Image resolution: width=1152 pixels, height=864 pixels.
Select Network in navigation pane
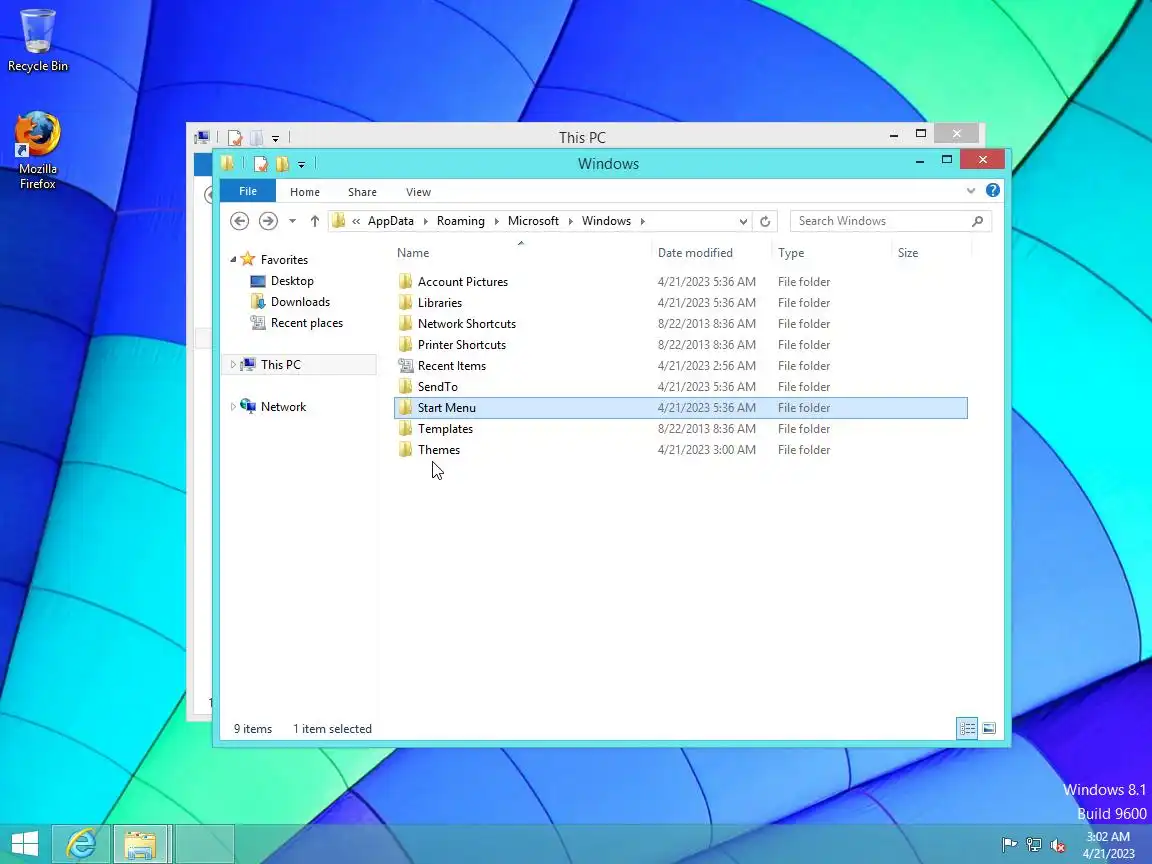(x=283, y=406)
